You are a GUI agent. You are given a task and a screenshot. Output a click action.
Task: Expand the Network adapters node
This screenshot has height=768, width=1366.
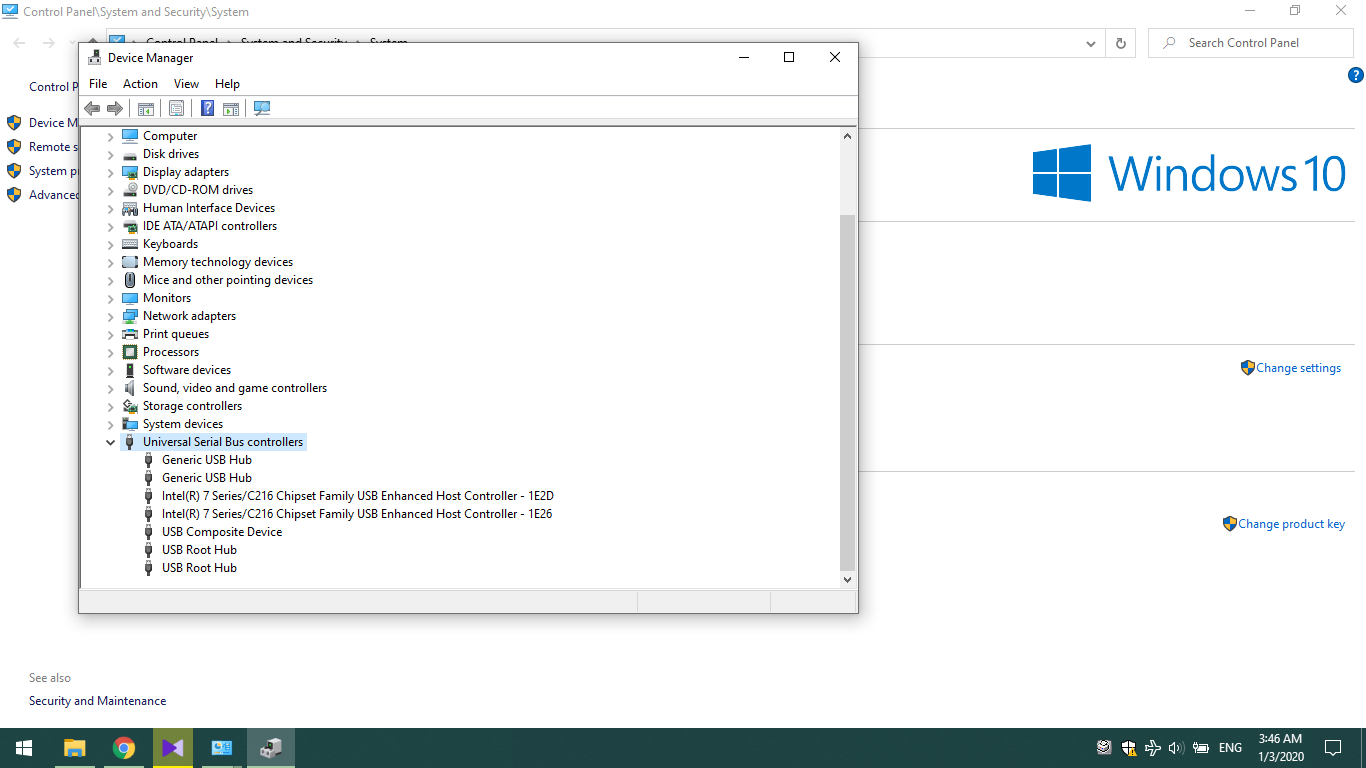(111, 316)
